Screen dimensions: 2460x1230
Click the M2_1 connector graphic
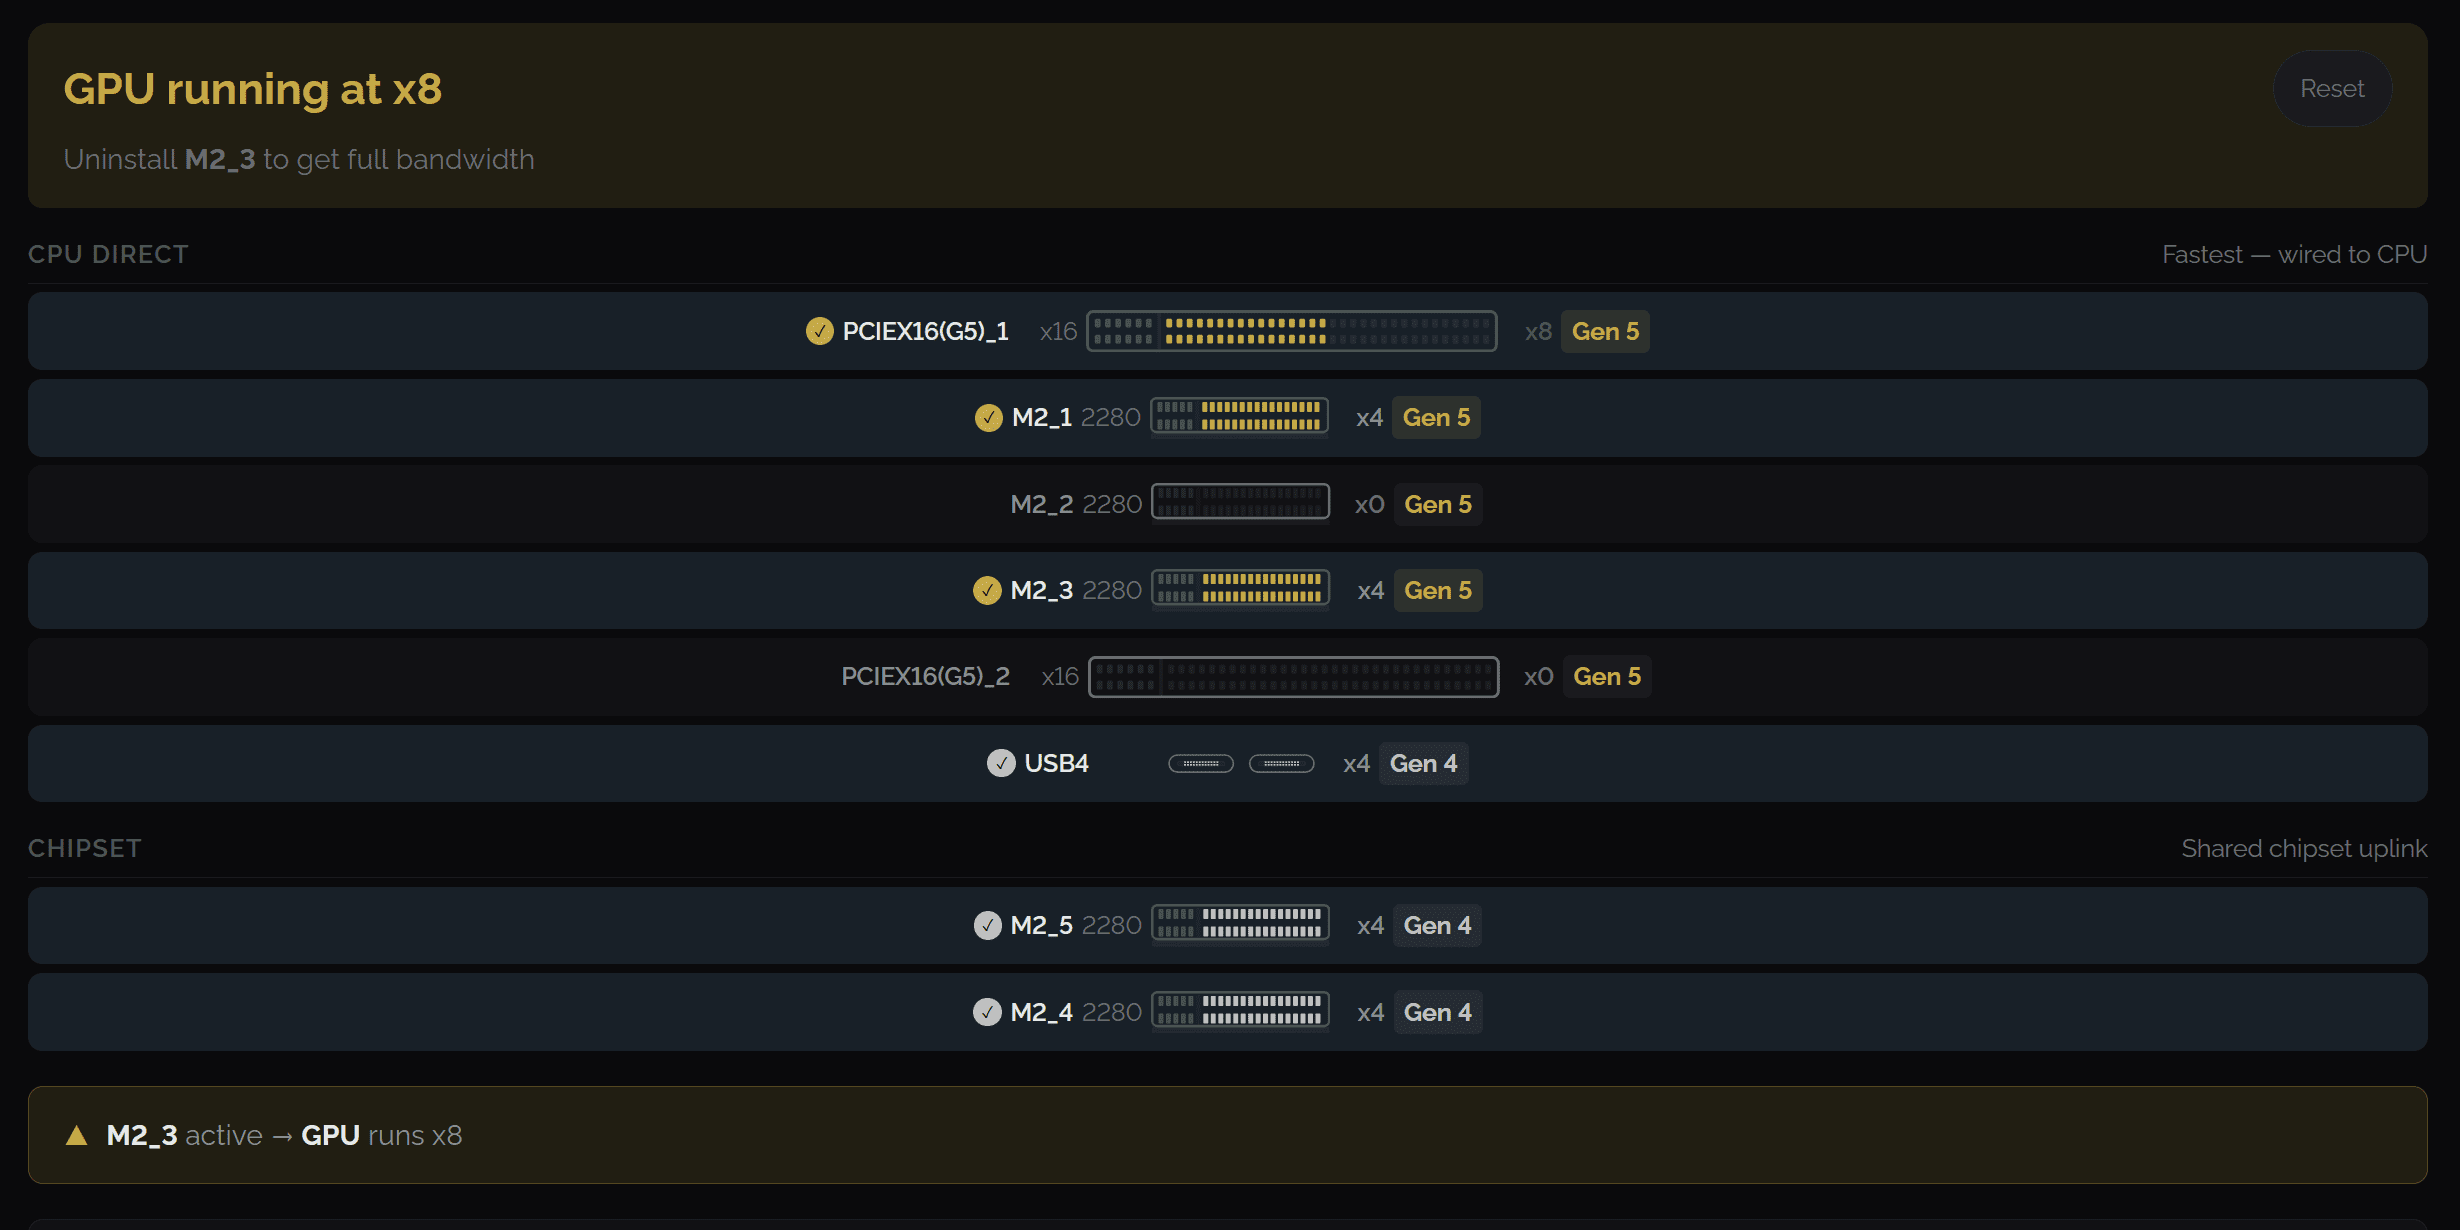coord(1239,417)
